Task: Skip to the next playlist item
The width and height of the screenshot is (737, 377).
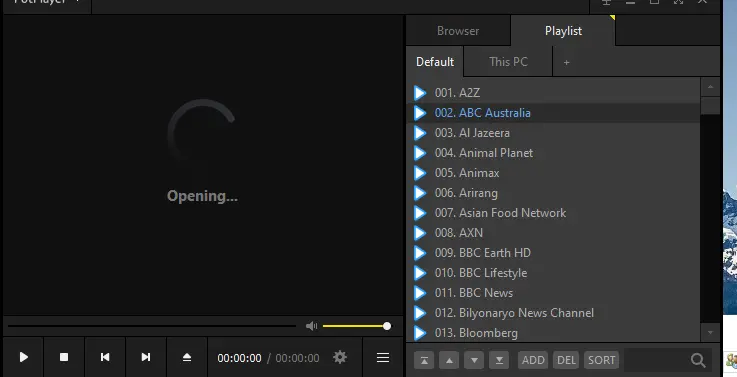Action: pos(146,357)
